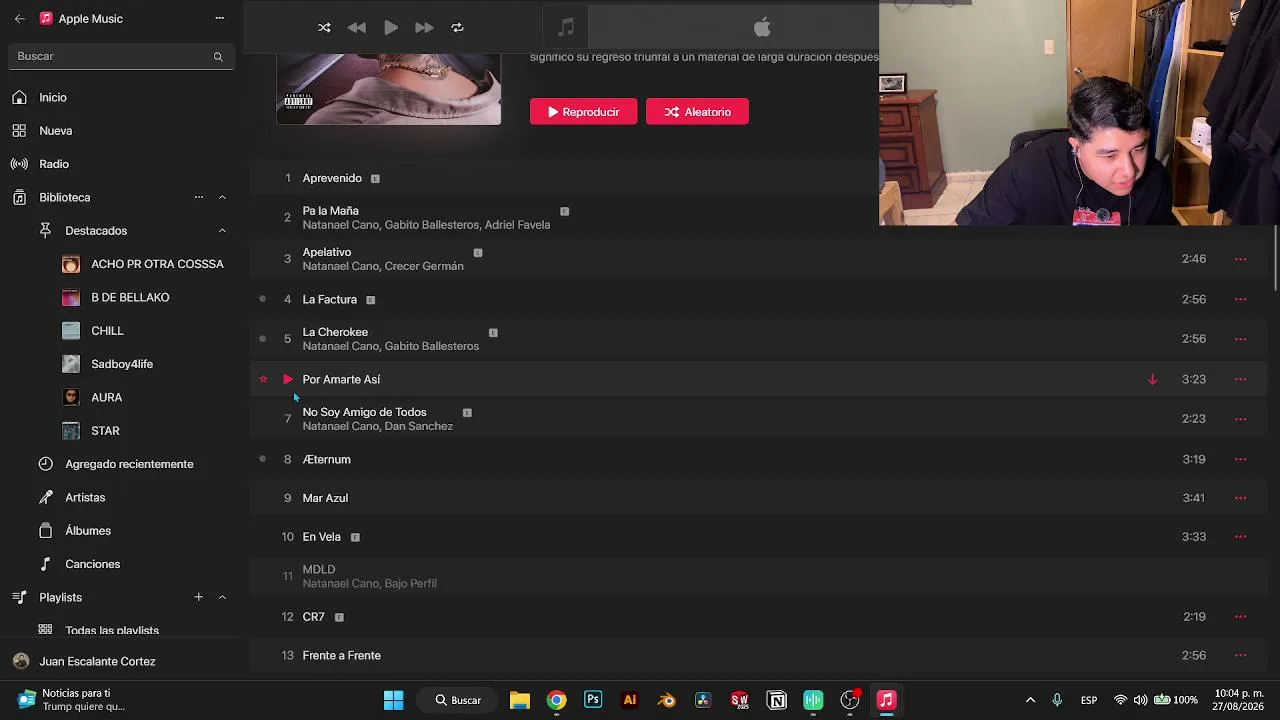Image resolution: width=1280 pixels, height=720 pixels.
Task: Select the track Frente a Frente
Action: point(342,656)
